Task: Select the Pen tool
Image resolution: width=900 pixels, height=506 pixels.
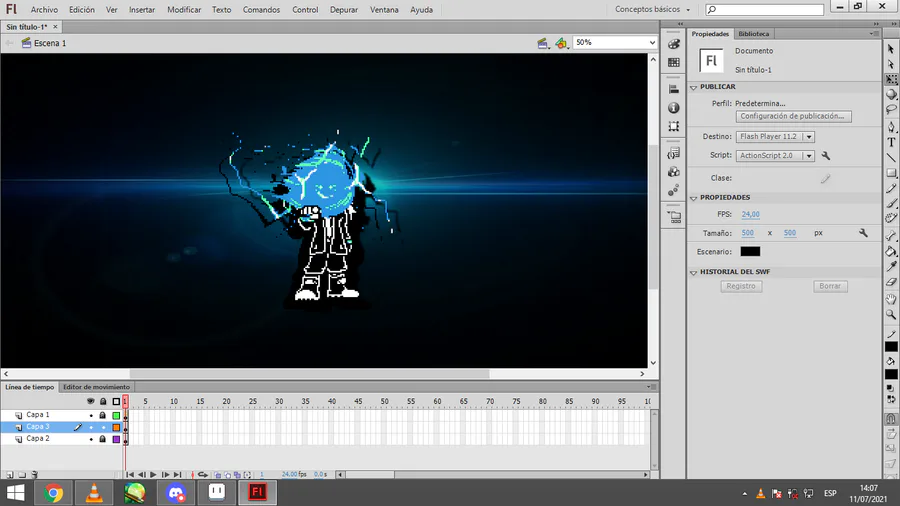Action: pyautogui.click(x=891, y=127)
